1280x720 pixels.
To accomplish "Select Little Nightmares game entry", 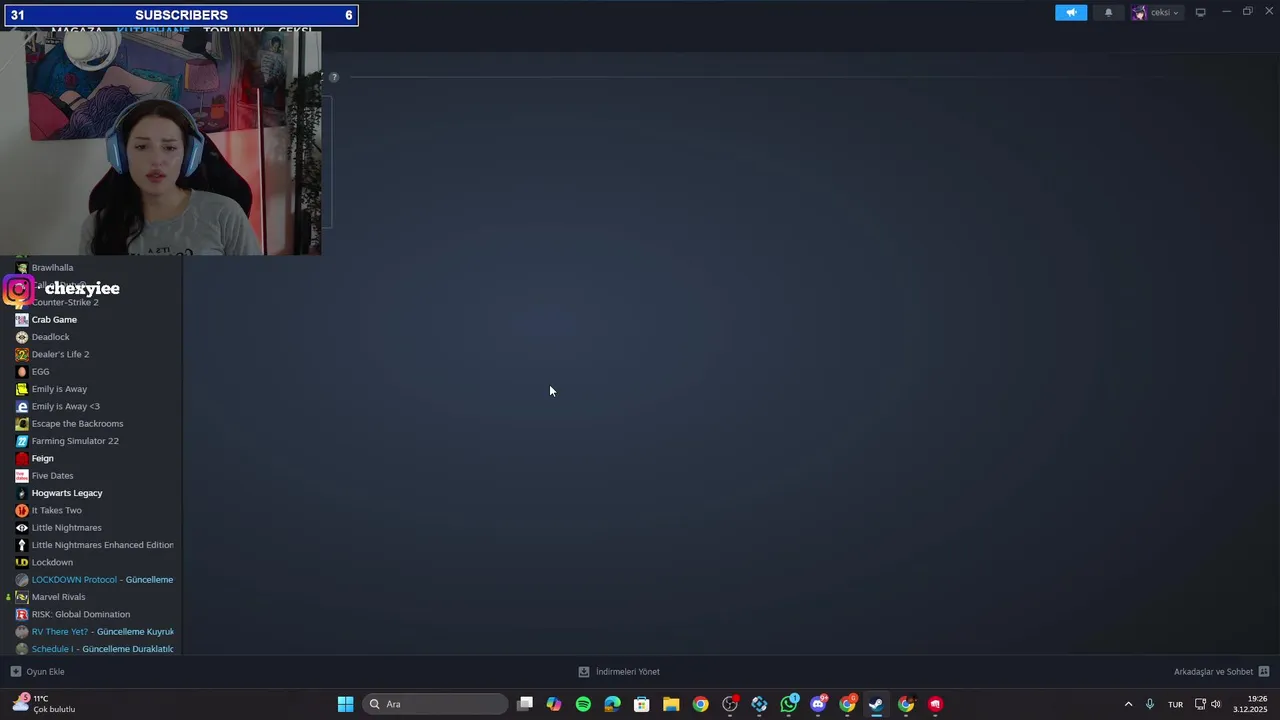I will coord(66,528).
